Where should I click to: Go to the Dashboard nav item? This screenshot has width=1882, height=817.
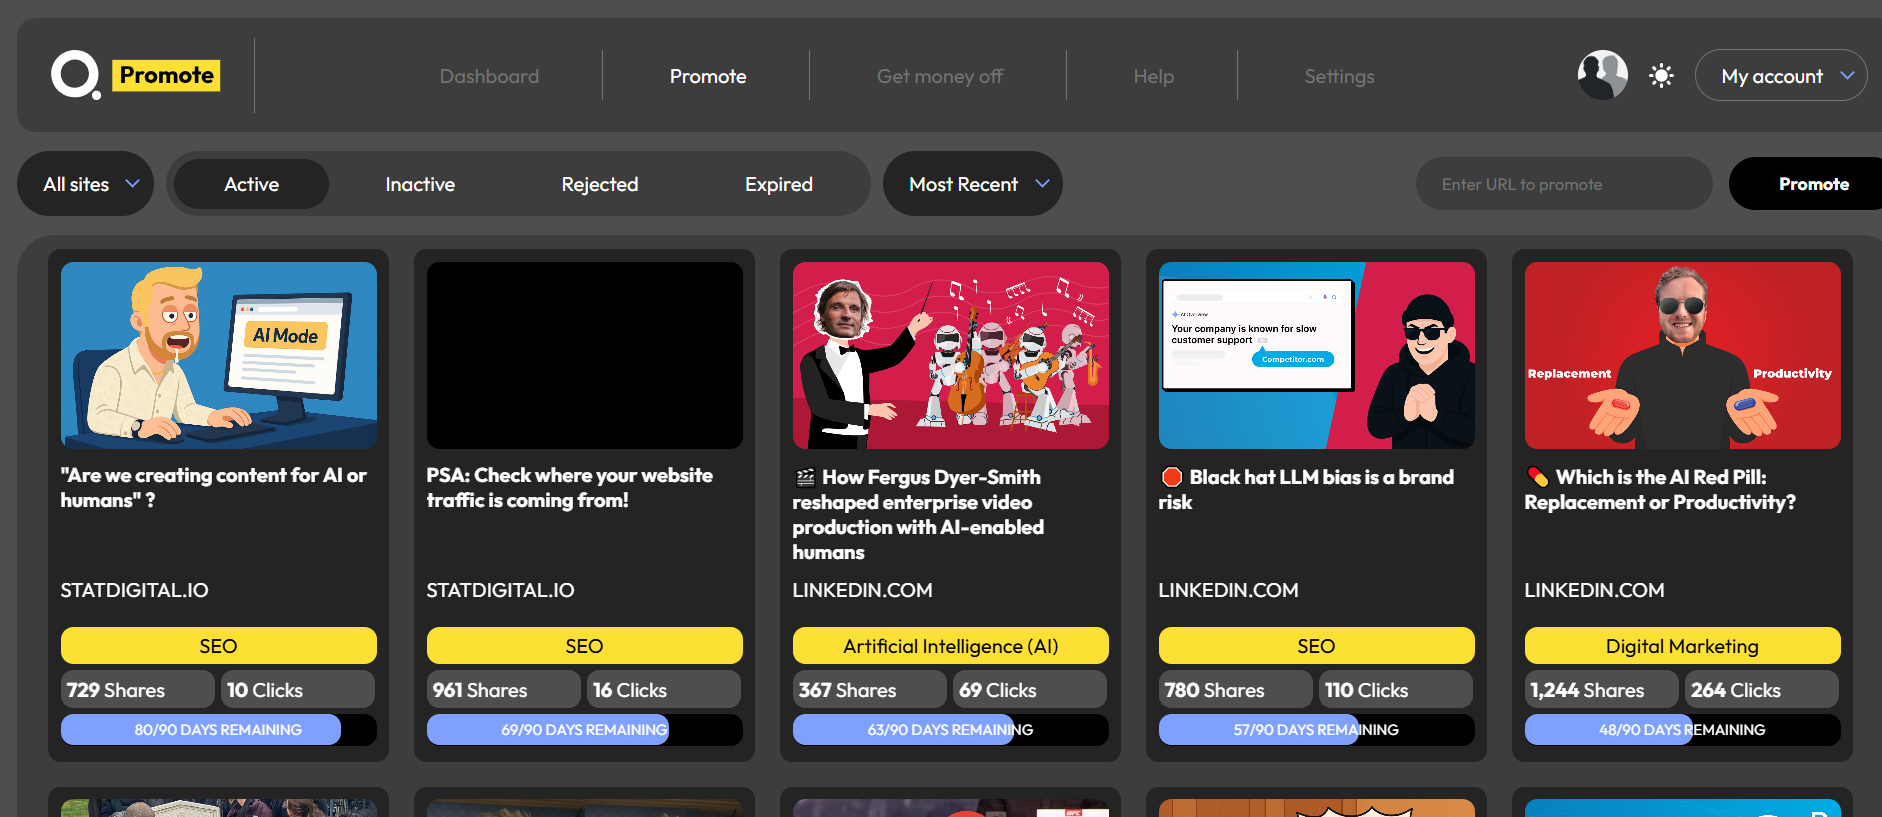[x=489, y=76]
